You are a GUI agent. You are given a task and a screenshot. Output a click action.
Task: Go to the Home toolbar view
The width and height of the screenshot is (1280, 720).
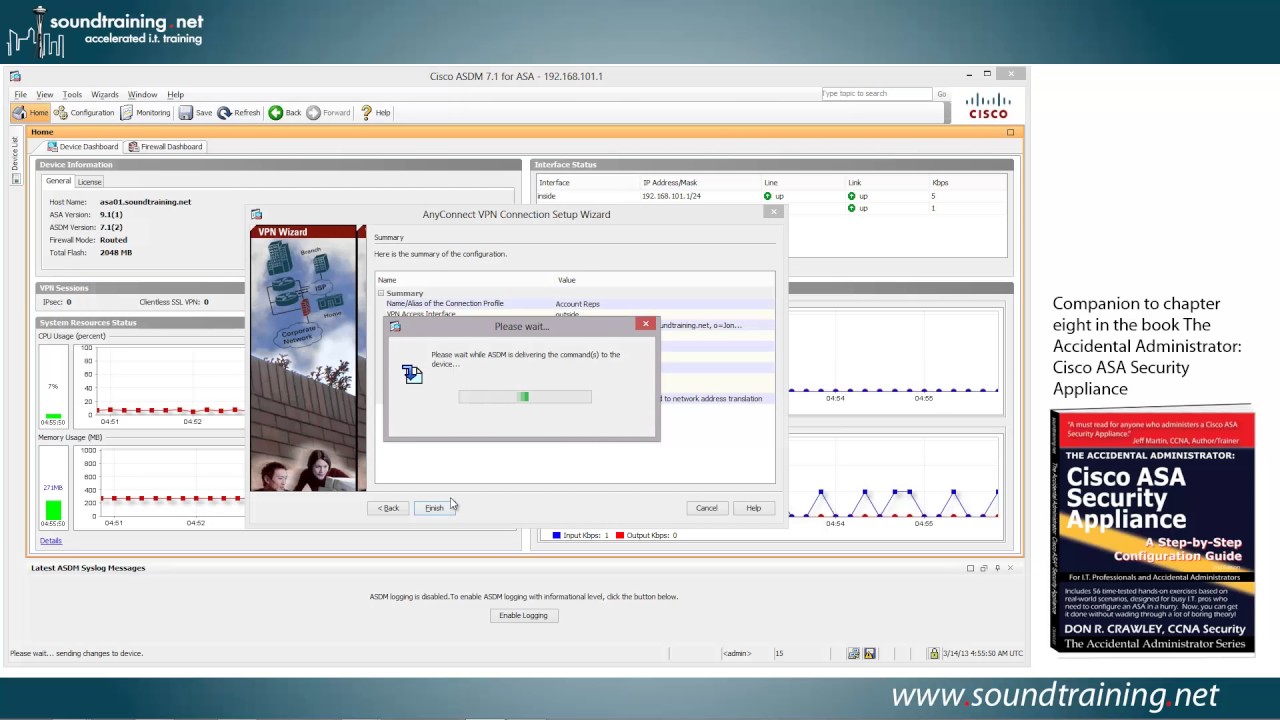[30, 113]
